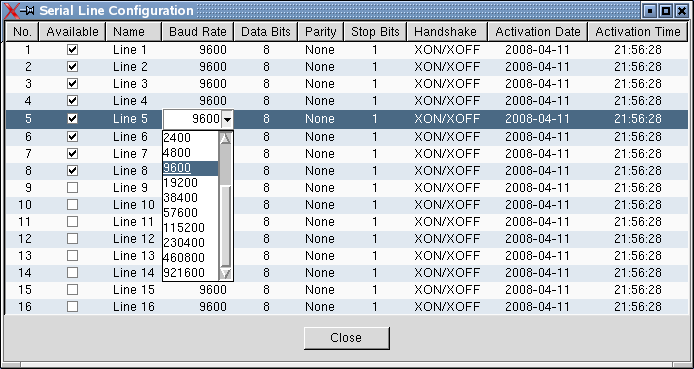Choose 4800 baud from the list
The width and height of the screenshot is (694, 369).
coord(191,153)
